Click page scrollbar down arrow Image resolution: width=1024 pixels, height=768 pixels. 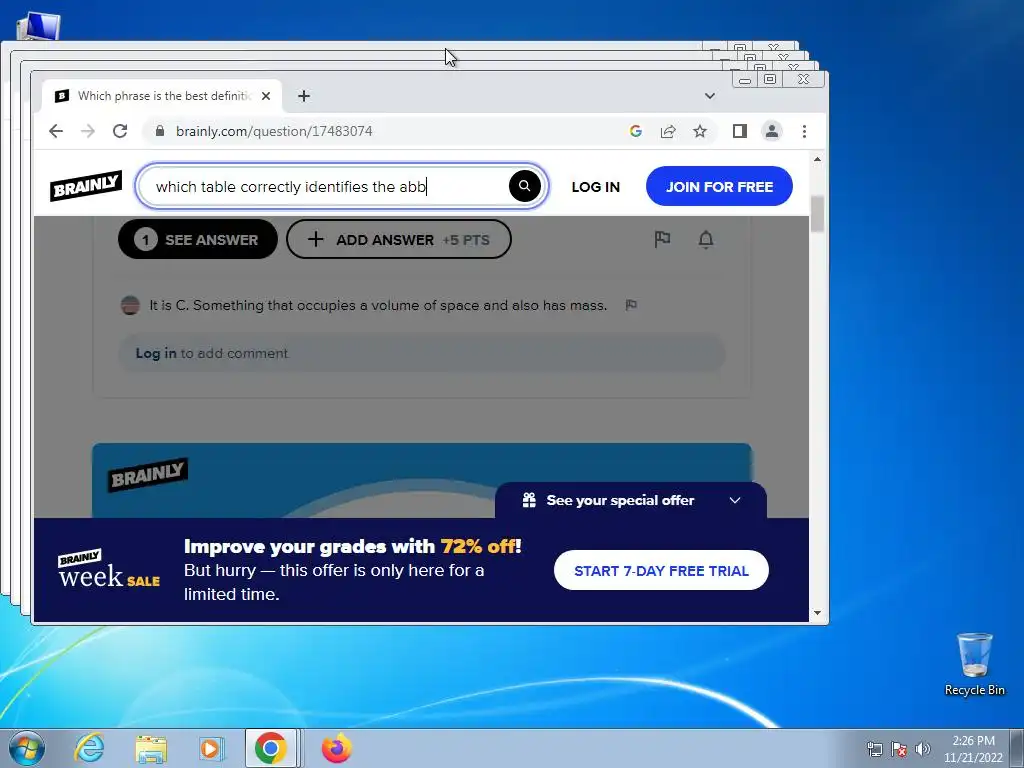[x=817, y=613]
